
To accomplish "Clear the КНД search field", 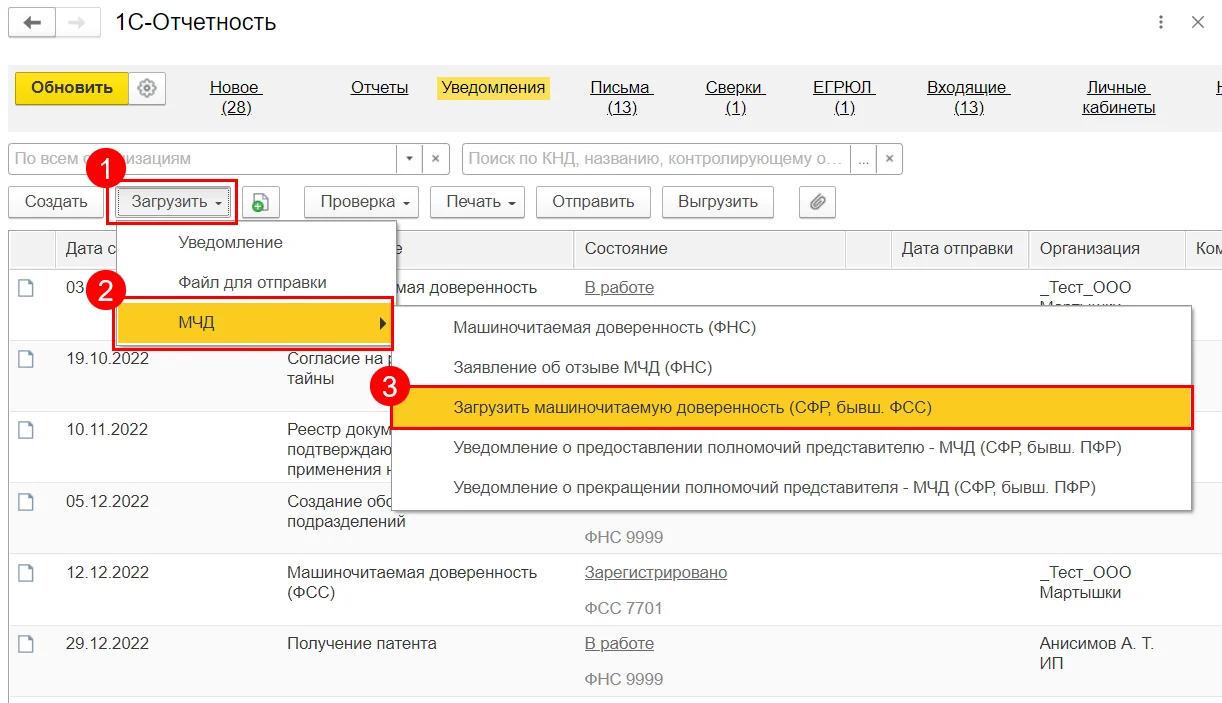I will 890,158.
